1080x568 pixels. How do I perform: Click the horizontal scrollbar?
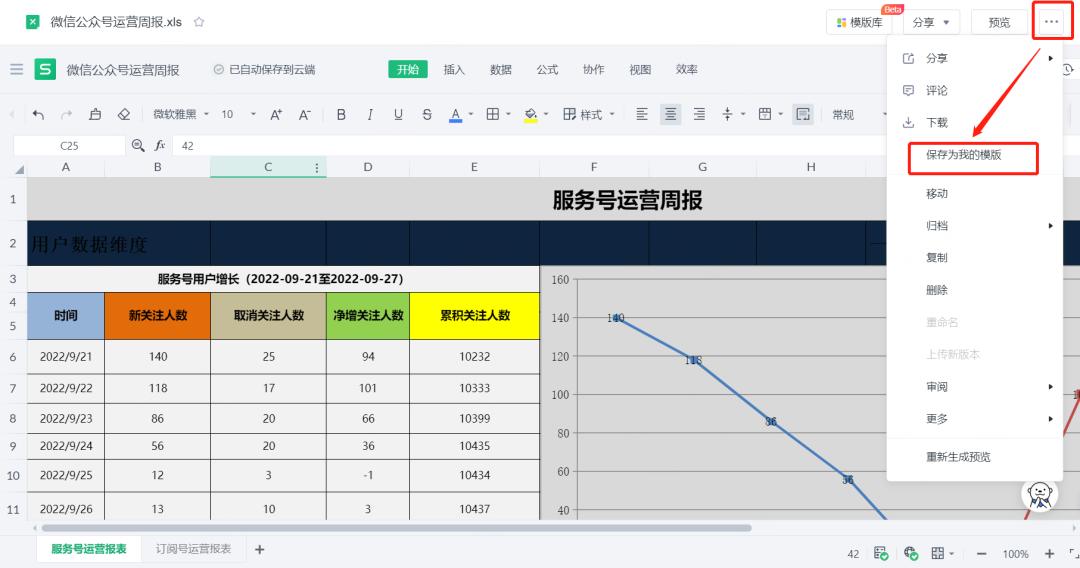(x=396, y=528)
